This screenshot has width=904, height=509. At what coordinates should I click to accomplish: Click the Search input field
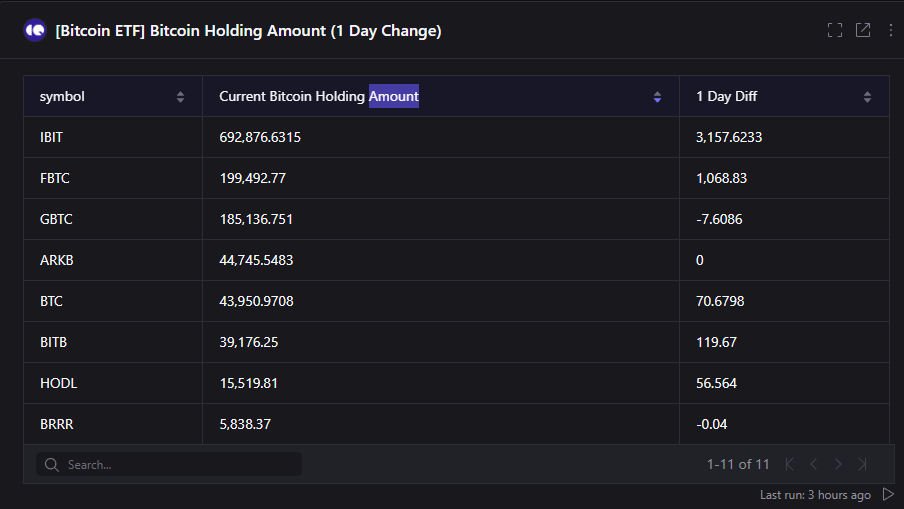(169, 465)
